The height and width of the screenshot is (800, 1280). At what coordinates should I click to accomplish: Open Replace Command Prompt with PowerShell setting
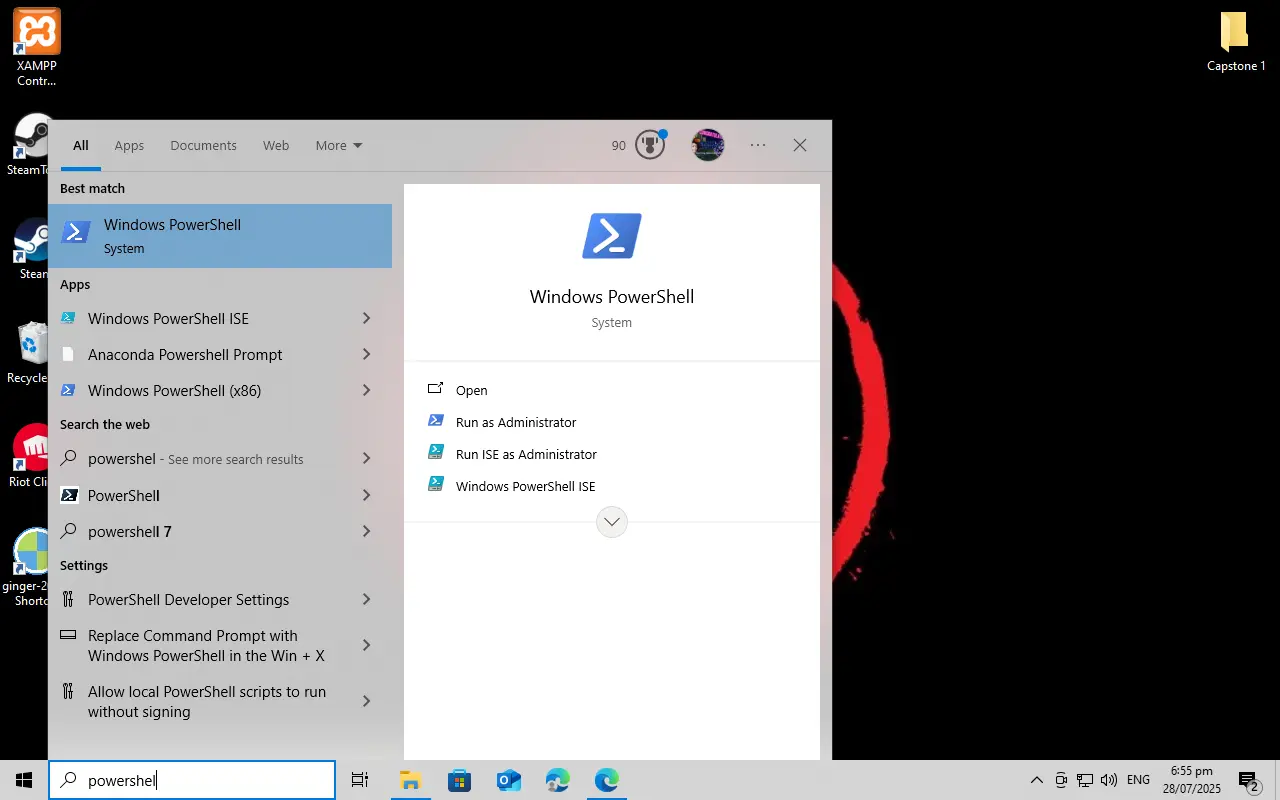click(x=196, y=645)
